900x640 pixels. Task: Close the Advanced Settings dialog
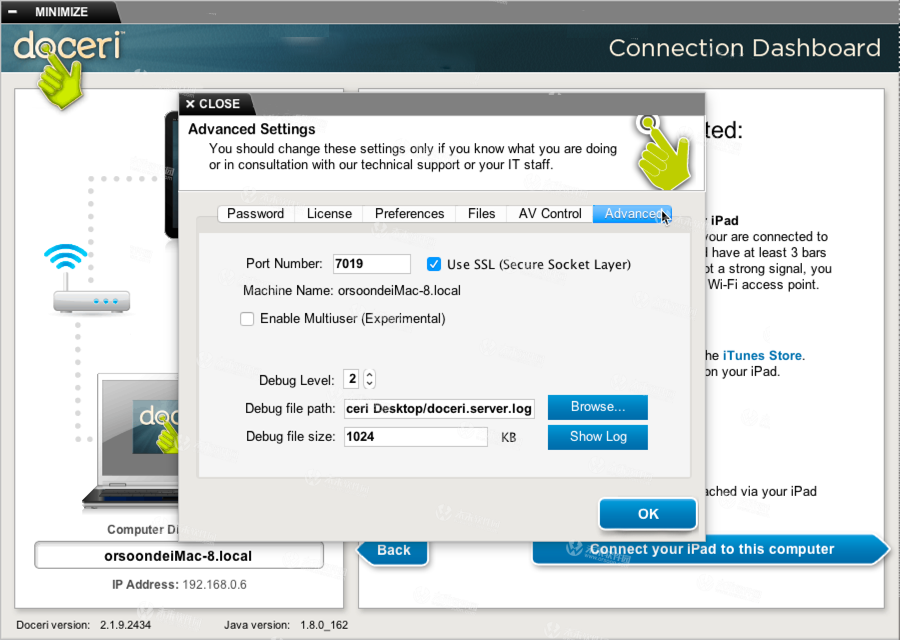click(x=213, y=104)
